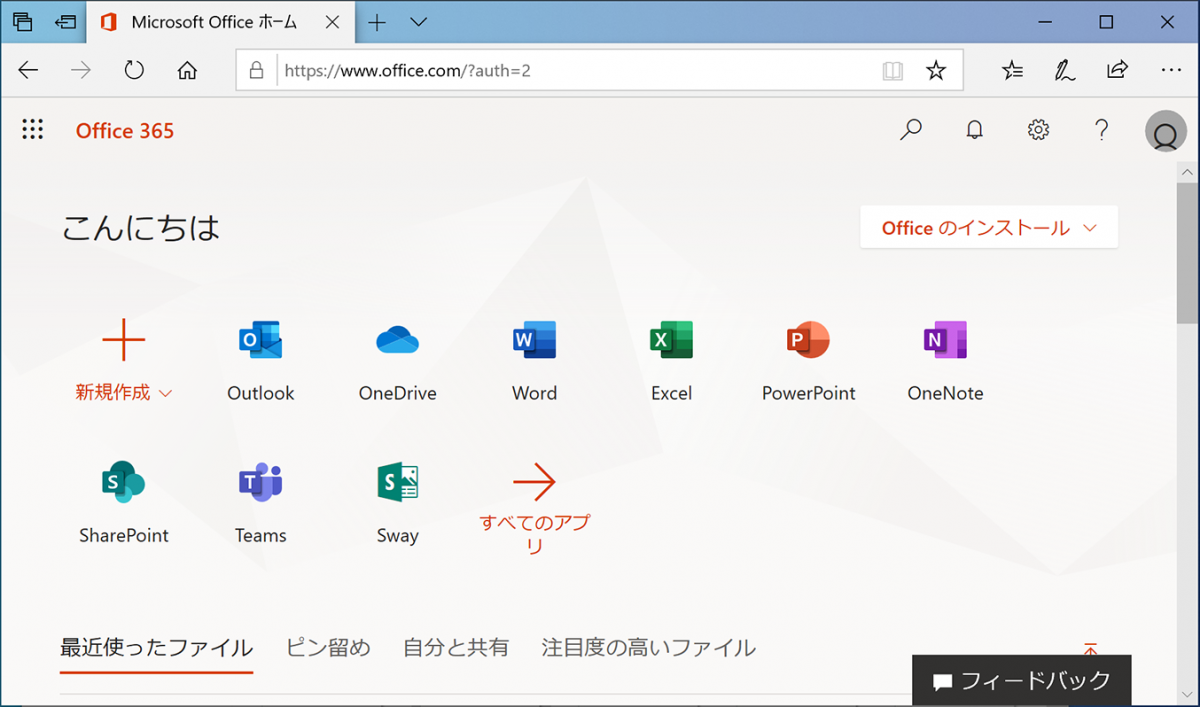Send feedback via the フィードバック button
The width and height of the screenshot is (1200, 707).
tap(1021, 680)
